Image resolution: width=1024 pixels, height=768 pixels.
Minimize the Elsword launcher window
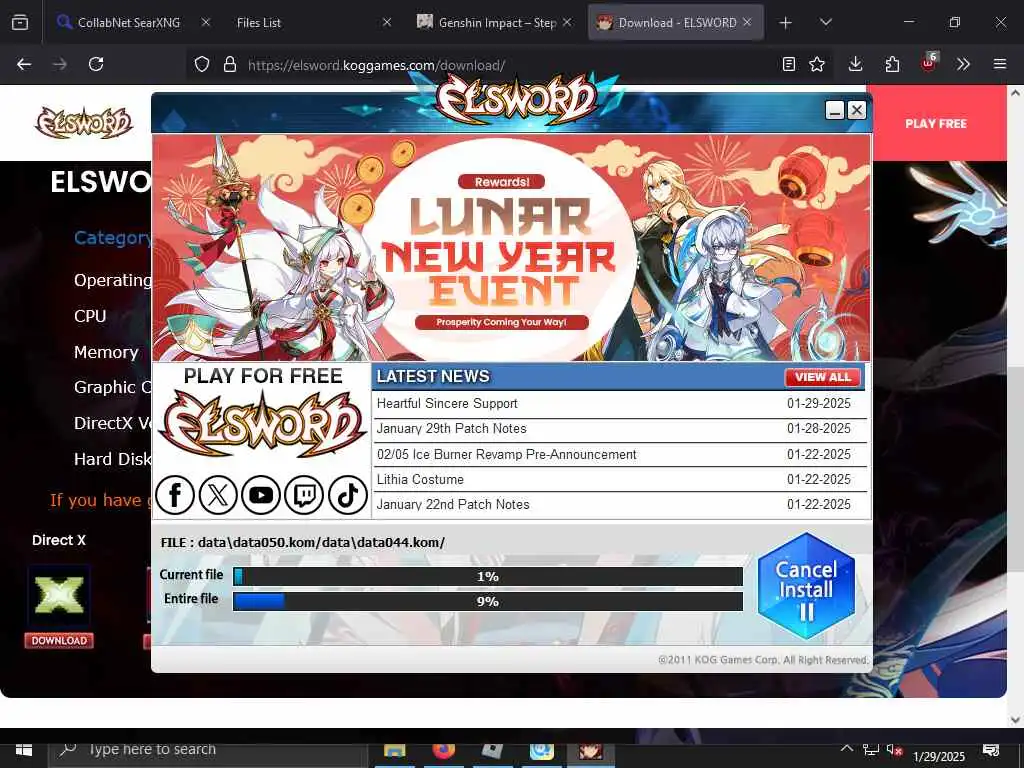pyautogui.click(x=835, y=110)
